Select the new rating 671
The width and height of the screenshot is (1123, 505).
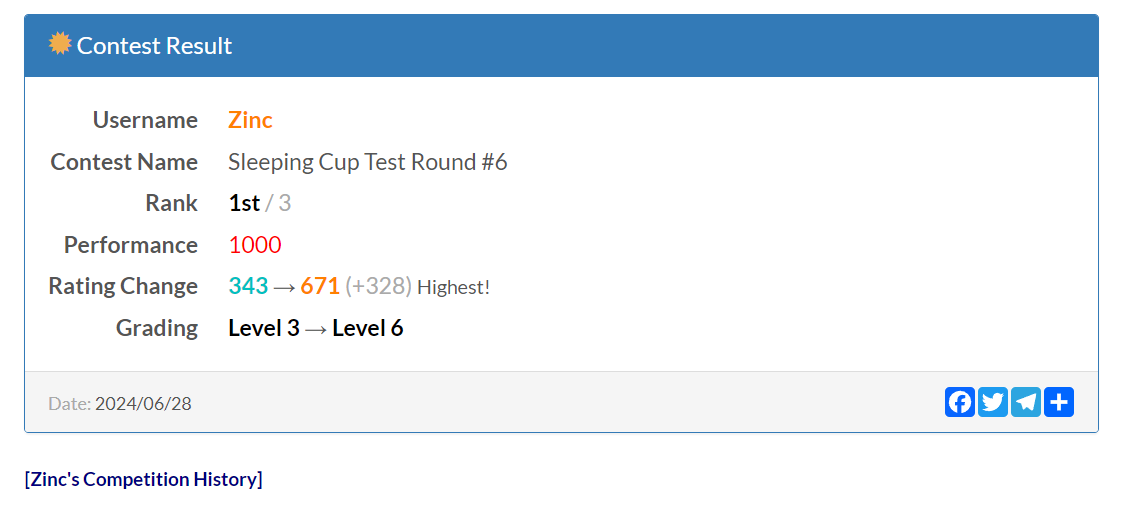(x=320, y=286)
